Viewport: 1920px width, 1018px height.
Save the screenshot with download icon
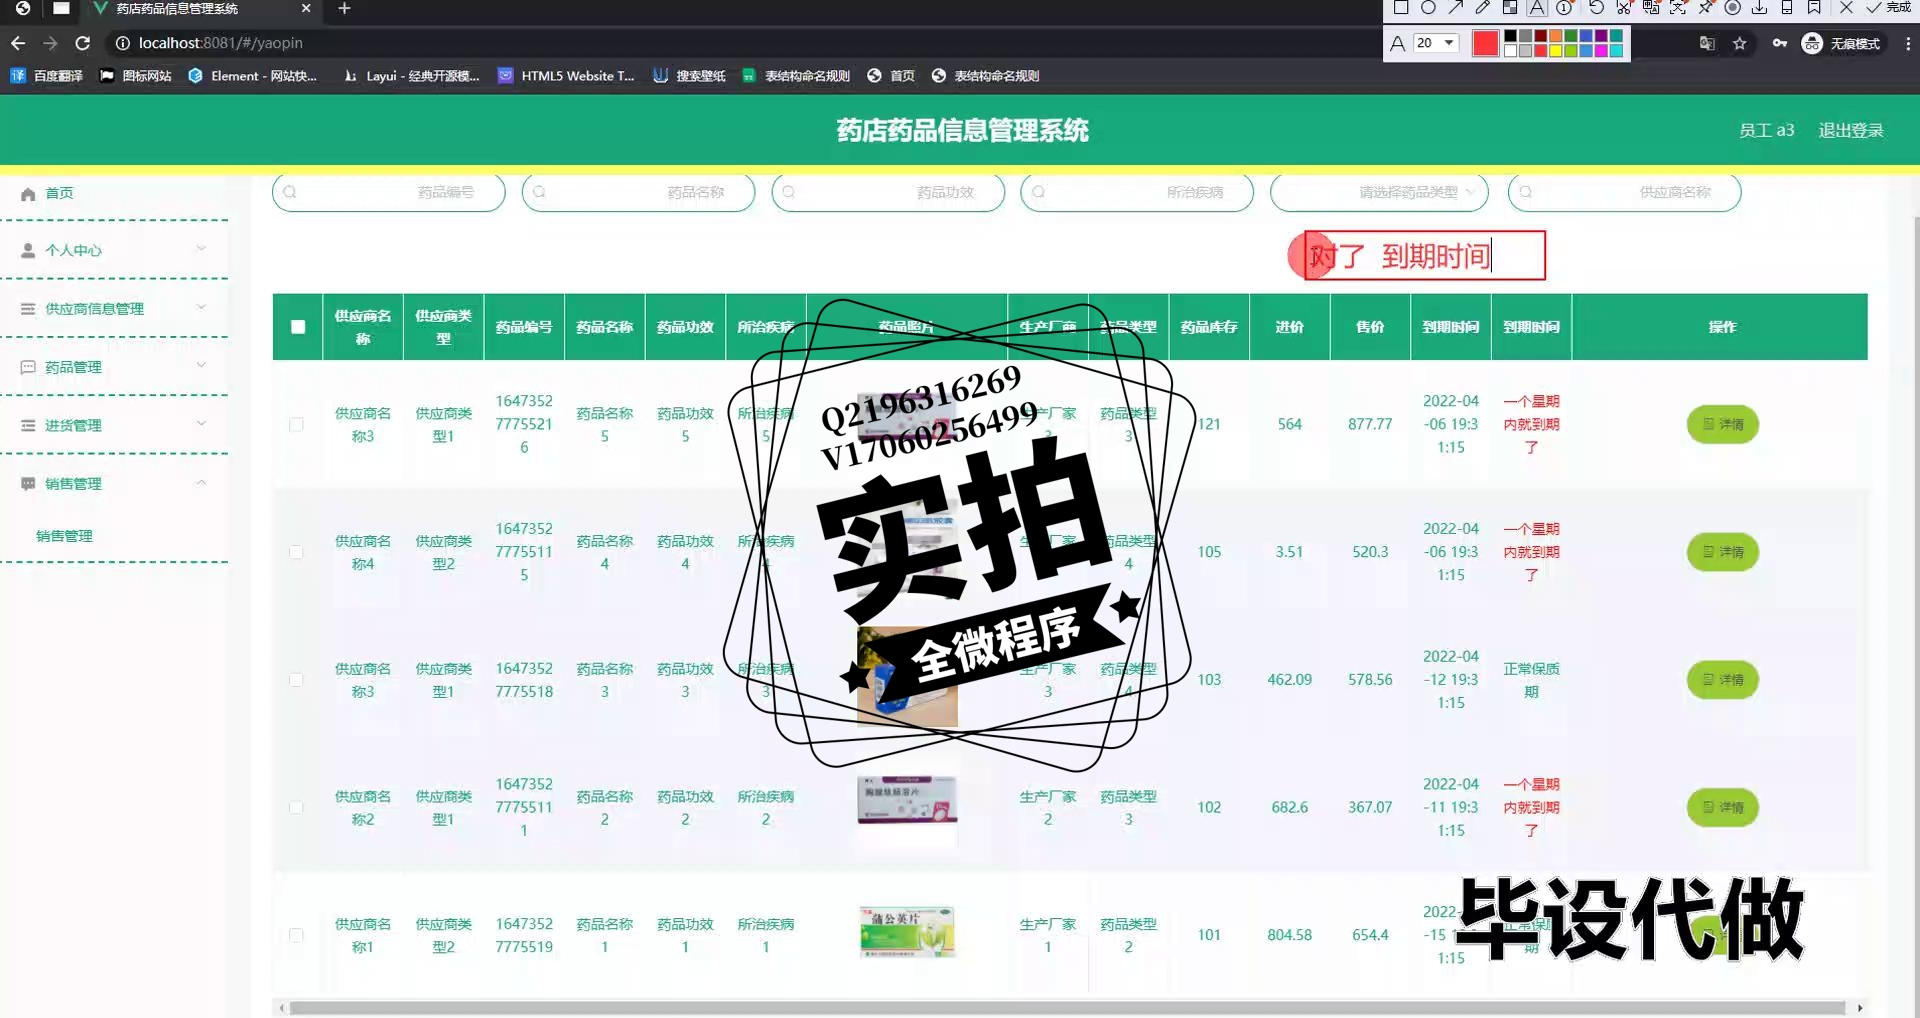[1760, 8]
